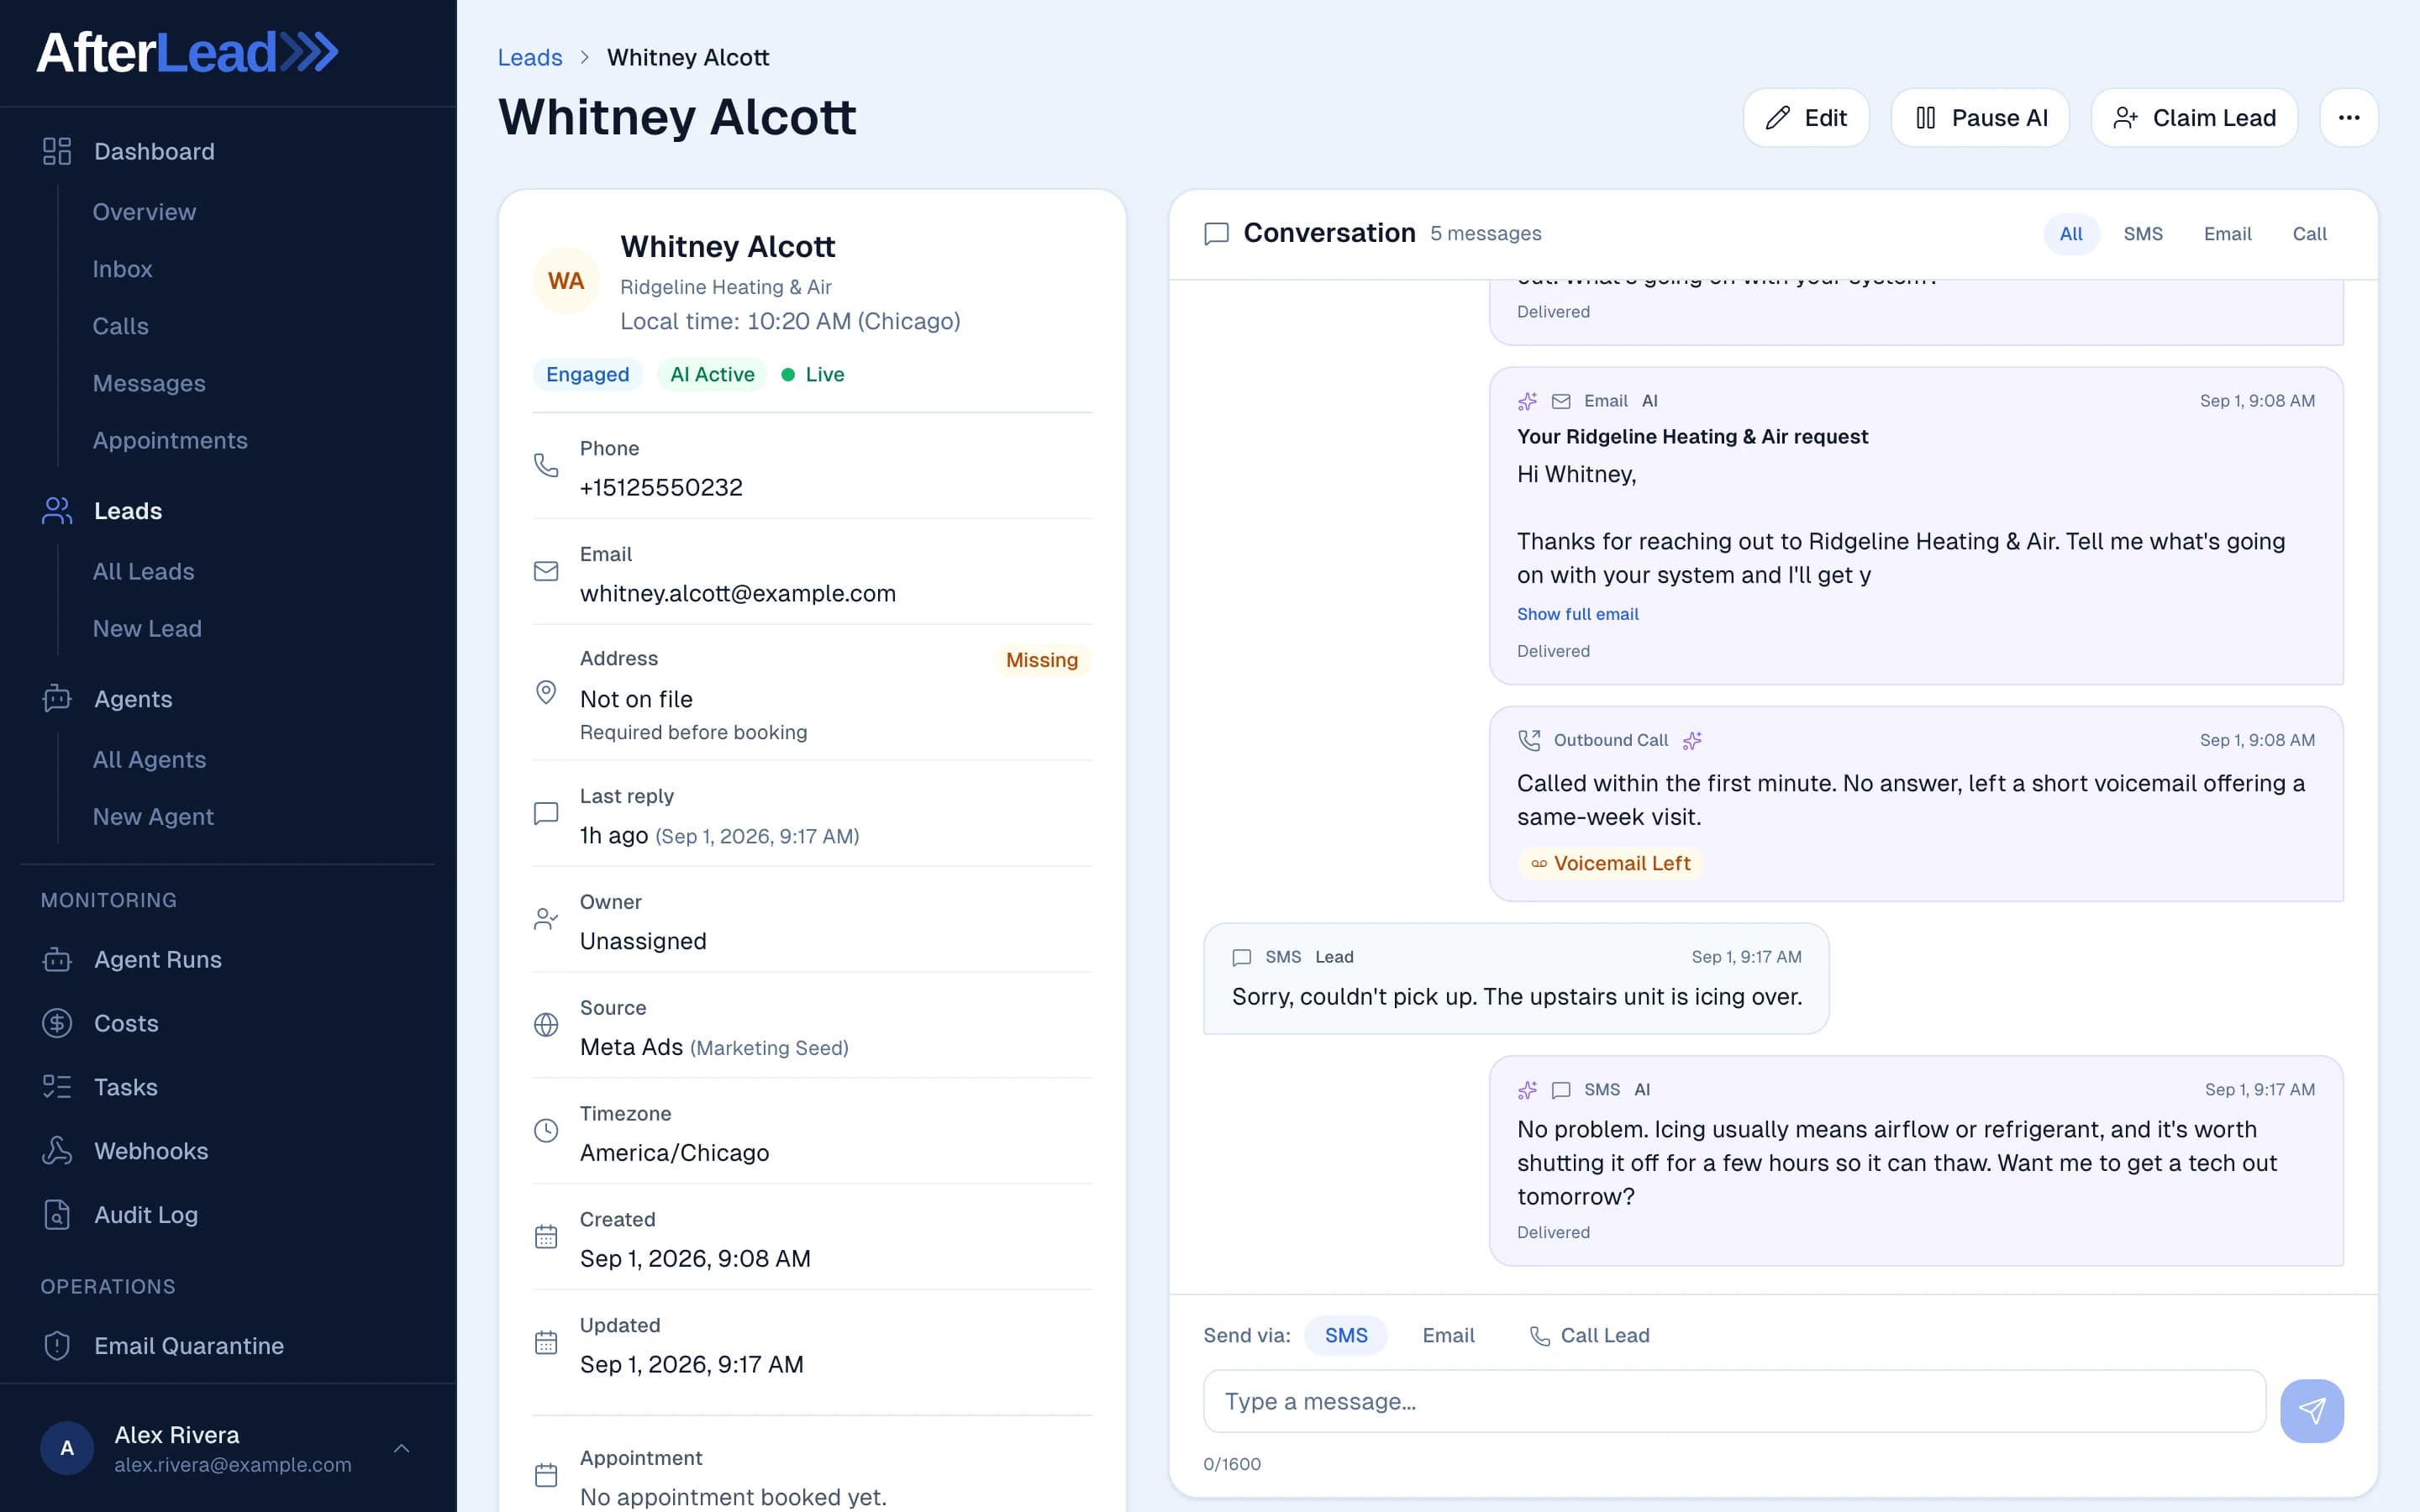Image resolution: width=2420 pixels, height=1512 pixels.
Task: Click the Agents robot icon
Action: [57, 698]
